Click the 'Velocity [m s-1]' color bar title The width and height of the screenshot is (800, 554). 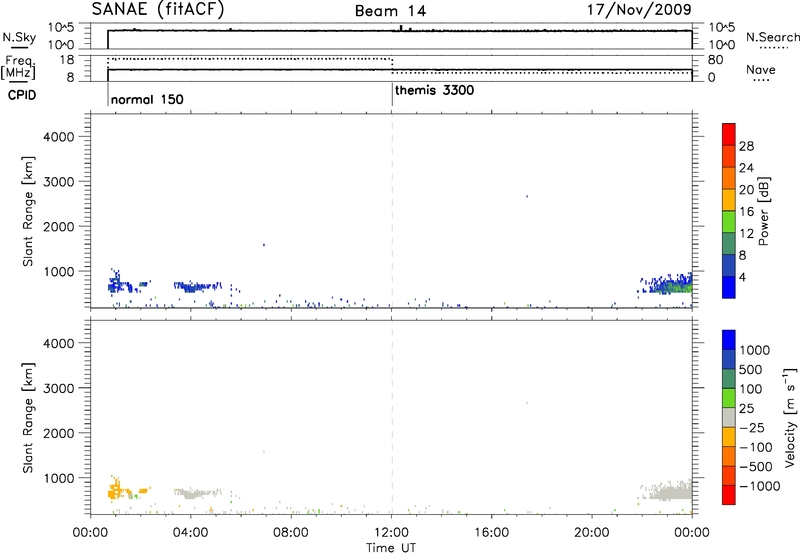click(x=790, y=417)
